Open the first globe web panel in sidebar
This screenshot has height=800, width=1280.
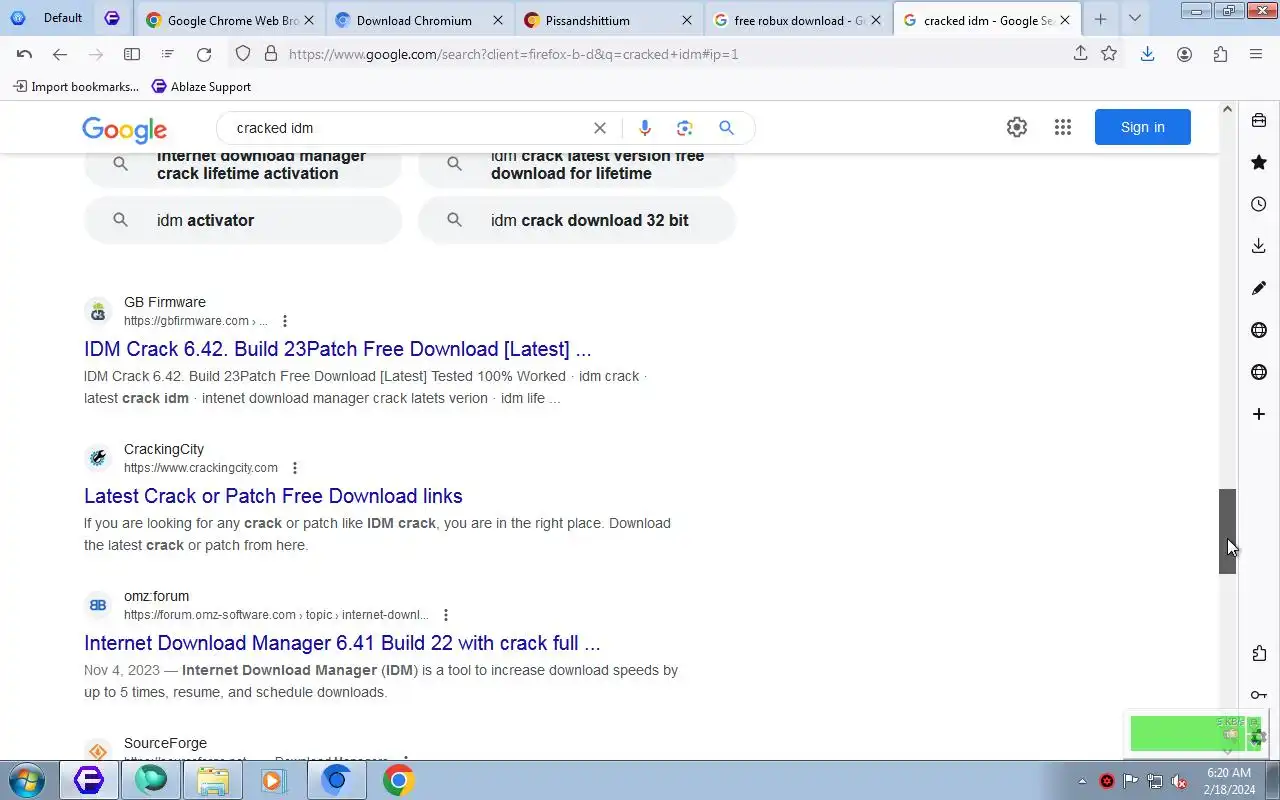[1259, 330]
